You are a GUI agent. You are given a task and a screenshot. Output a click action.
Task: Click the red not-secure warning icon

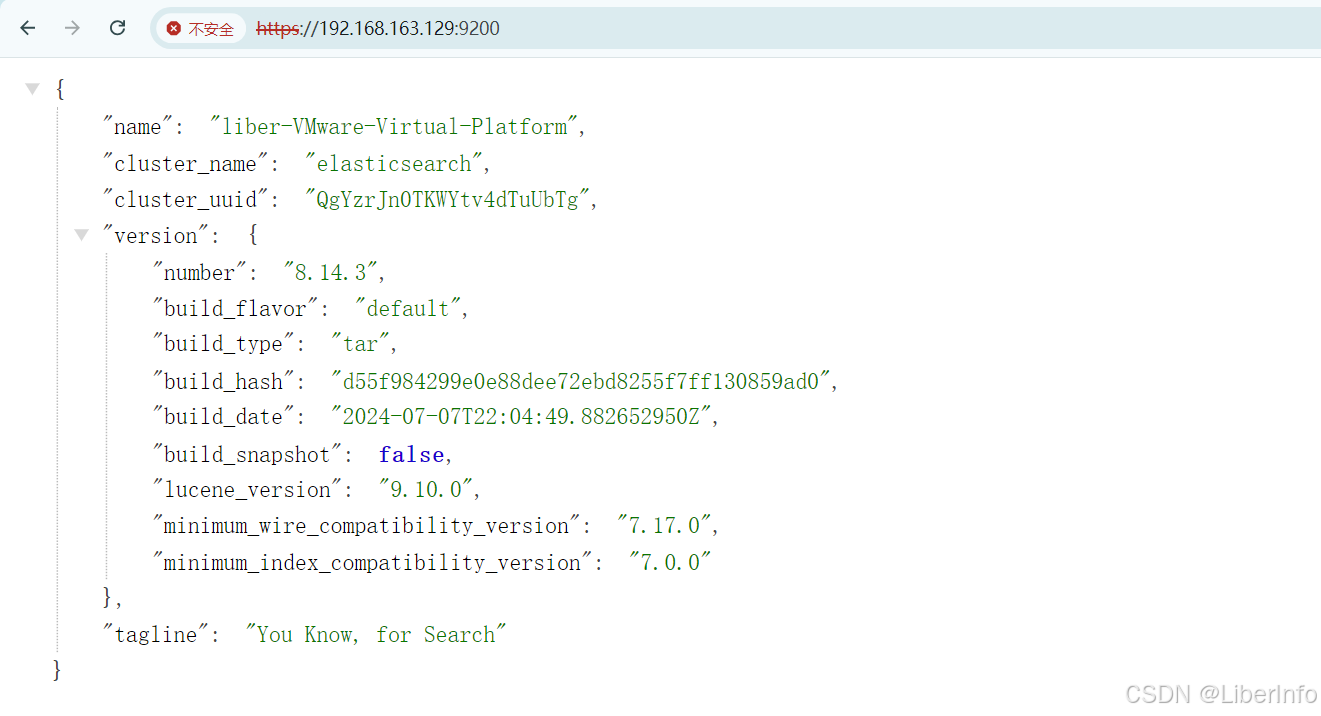[x=174, y=29]
